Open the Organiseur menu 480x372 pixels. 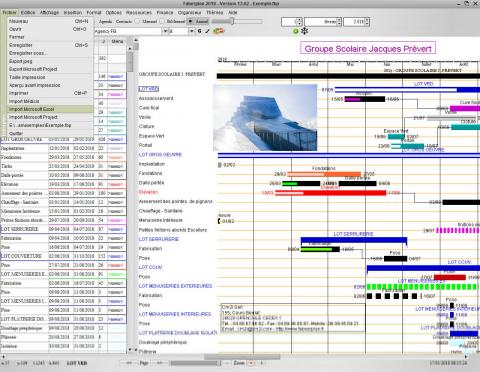pos(189,12)
